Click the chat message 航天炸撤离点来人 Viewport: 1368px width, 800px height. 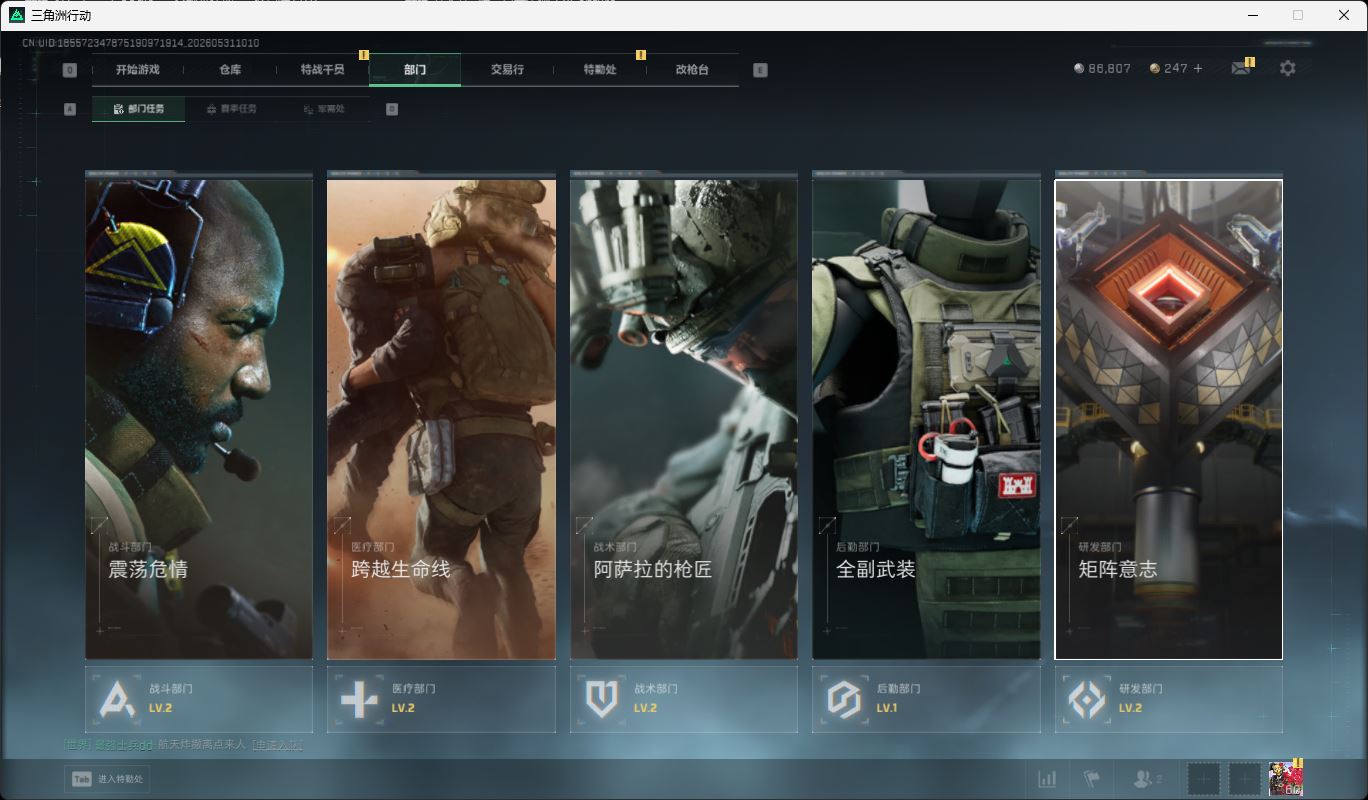pos(202,745)
